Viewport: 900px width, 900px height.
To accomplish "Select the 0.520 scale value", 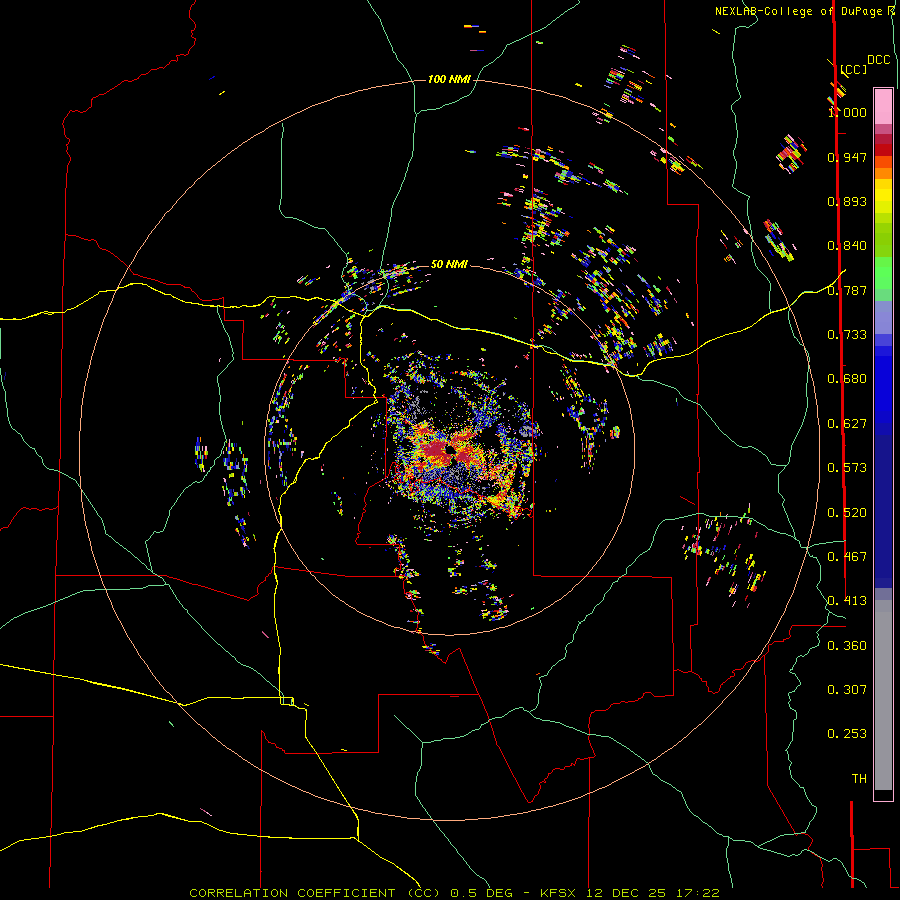I will click(x=847, y=513).
